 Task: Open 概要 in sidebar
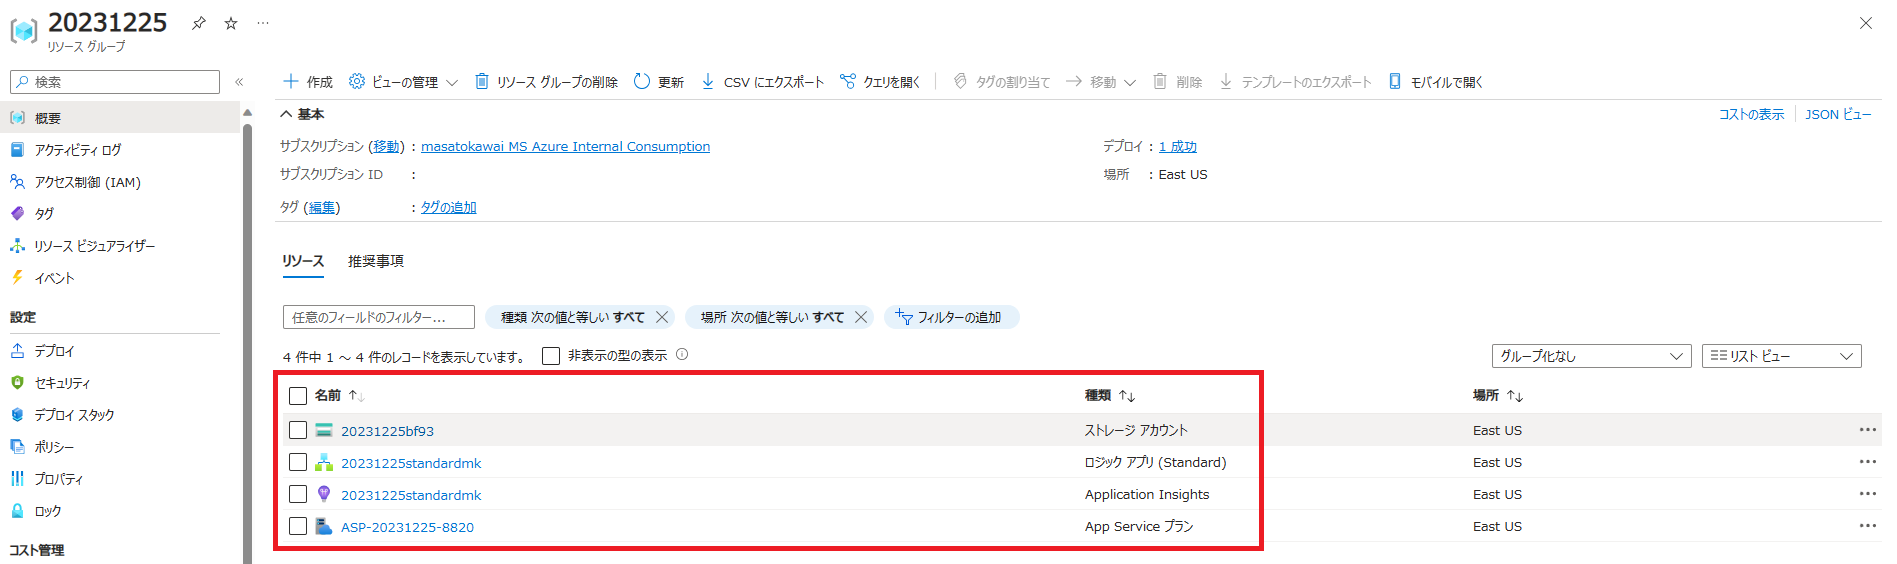click(x=120, y=118)
